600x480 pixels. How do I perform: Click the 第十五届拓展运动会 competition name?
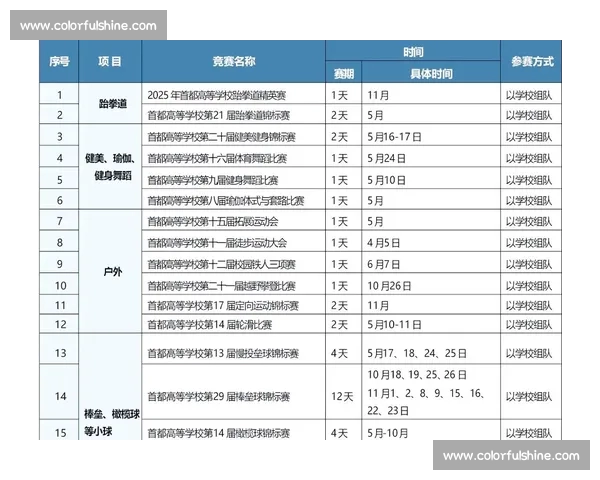pos(213,222)
